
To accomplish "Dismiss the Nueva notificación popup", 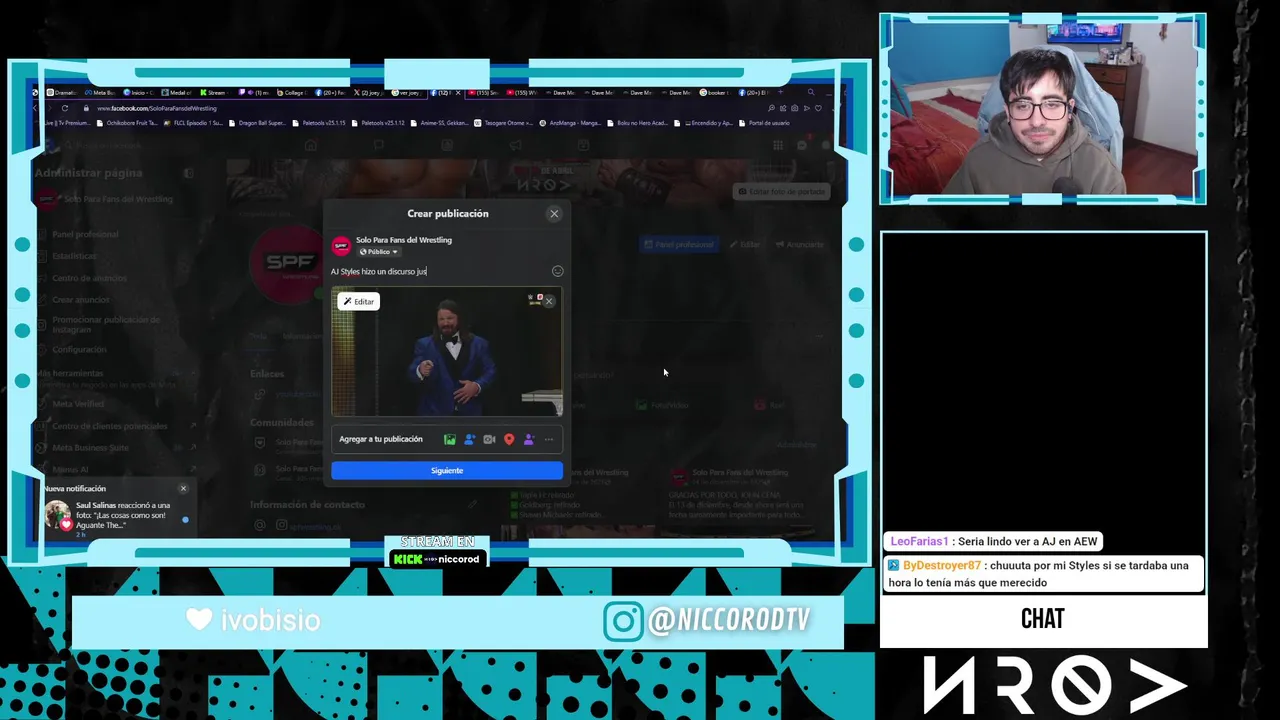I will (183, 488).
